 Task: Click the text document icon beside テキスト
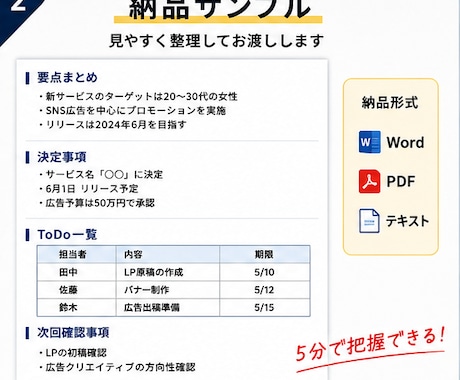click(x=369, y=221)
